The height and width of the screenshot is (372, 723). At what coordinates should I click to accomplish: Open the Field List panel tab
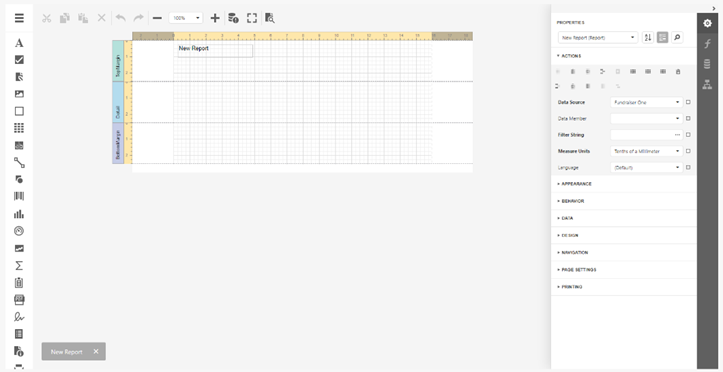707,64
